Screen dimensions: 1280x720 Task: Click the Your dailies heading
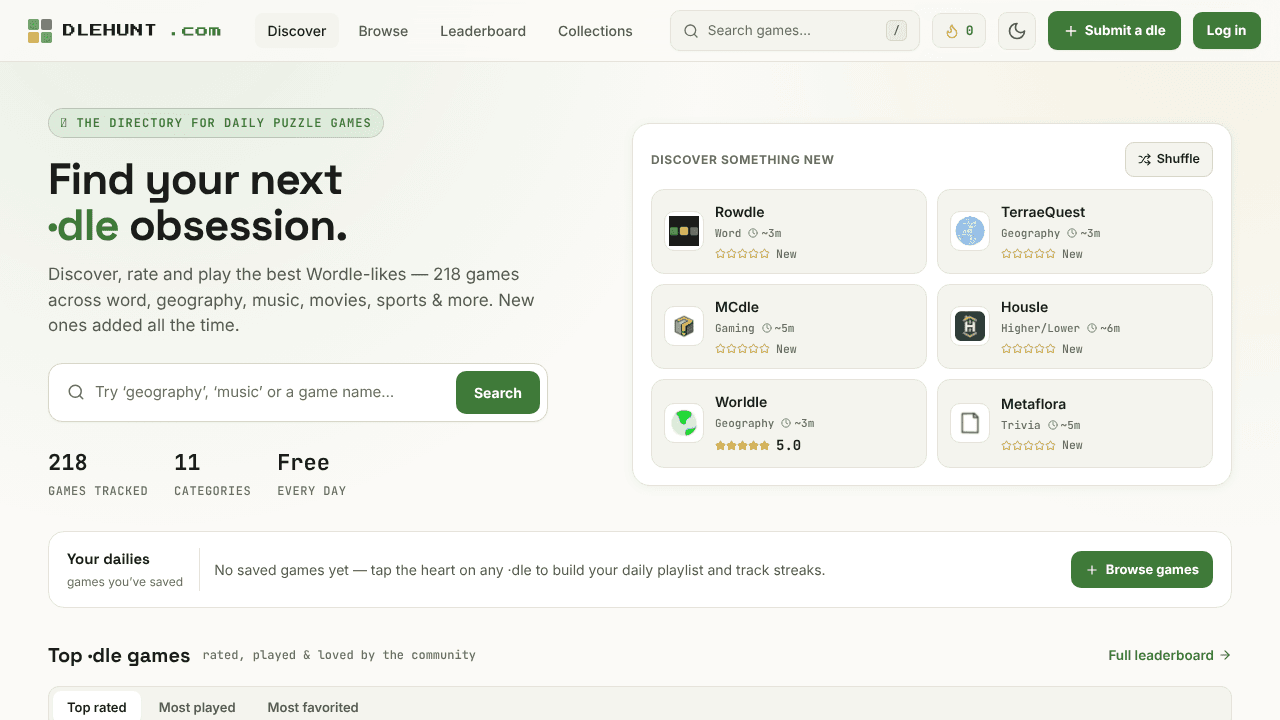[108, 559]
